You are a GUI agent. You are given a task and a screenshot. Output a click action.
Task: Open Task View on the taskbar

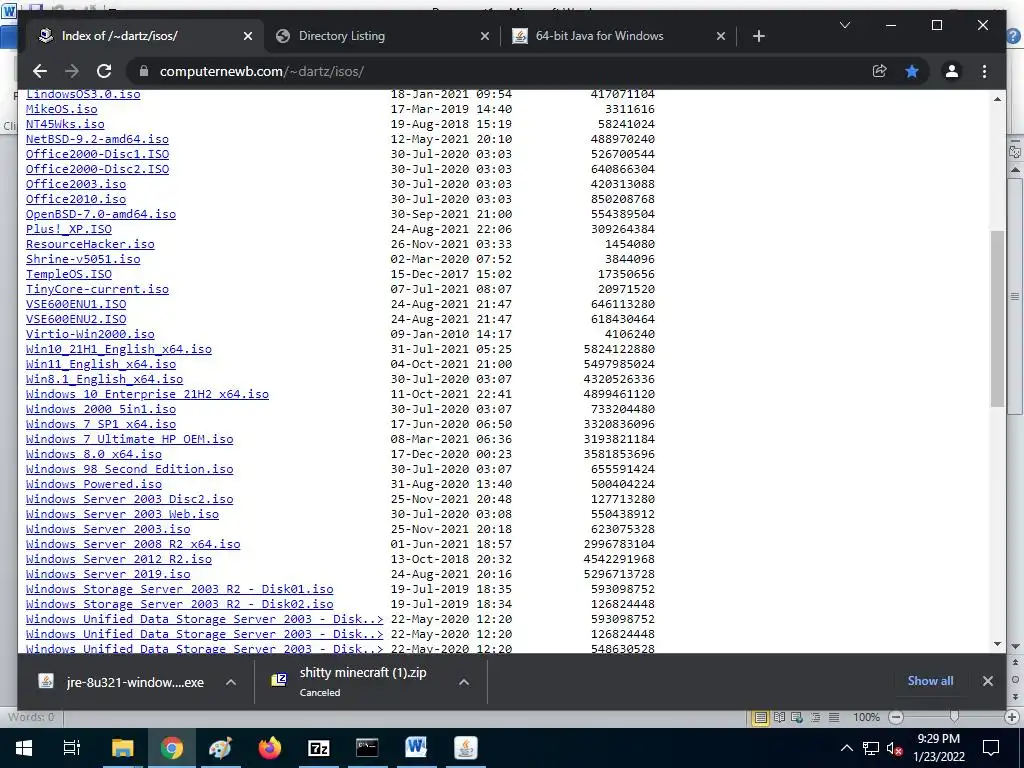coord(71,748)
